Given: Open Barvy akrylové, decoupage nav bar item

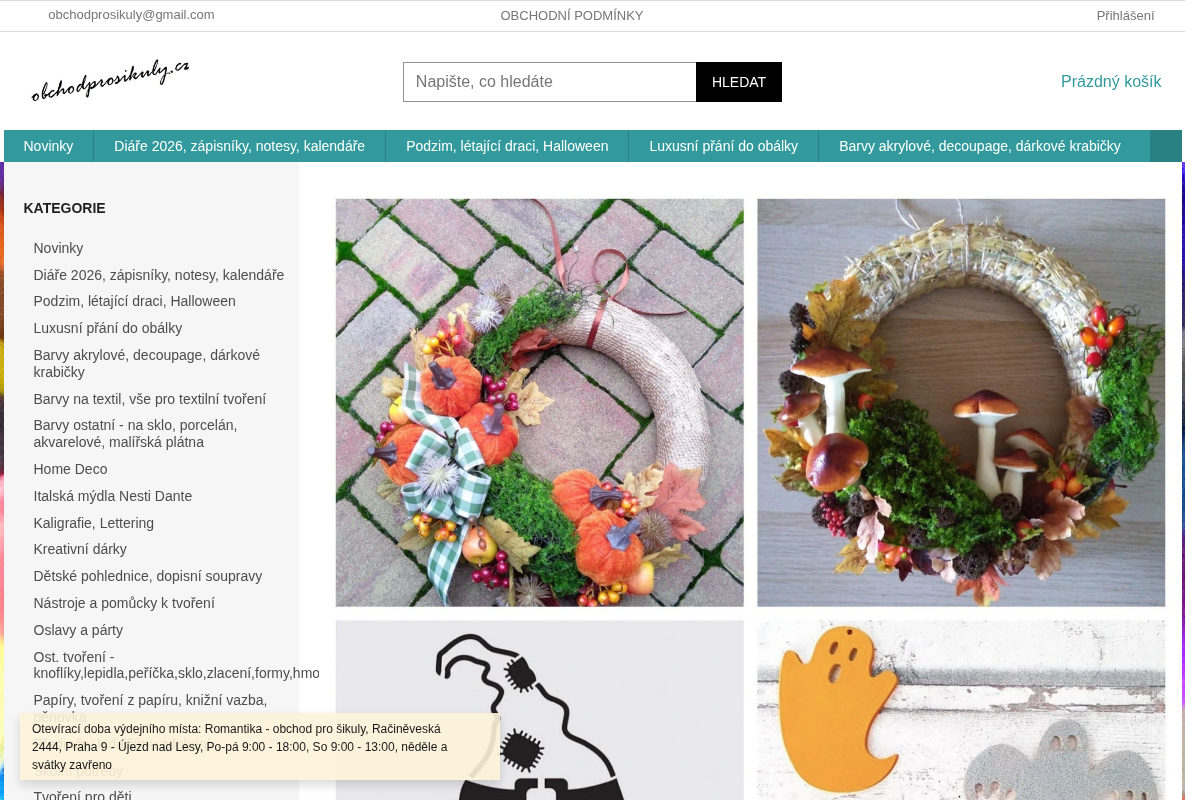Looking at the screenshot, I should [x=980, y=146].
